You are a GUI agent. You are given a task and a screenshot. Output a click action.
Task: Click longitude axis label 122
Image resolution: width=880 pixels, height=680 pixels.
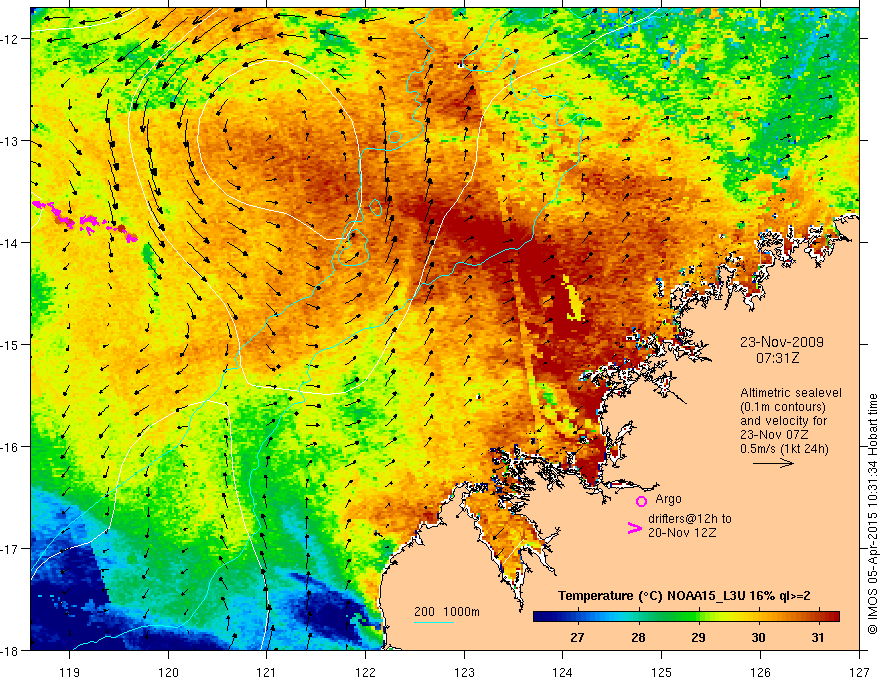(365, 672)
